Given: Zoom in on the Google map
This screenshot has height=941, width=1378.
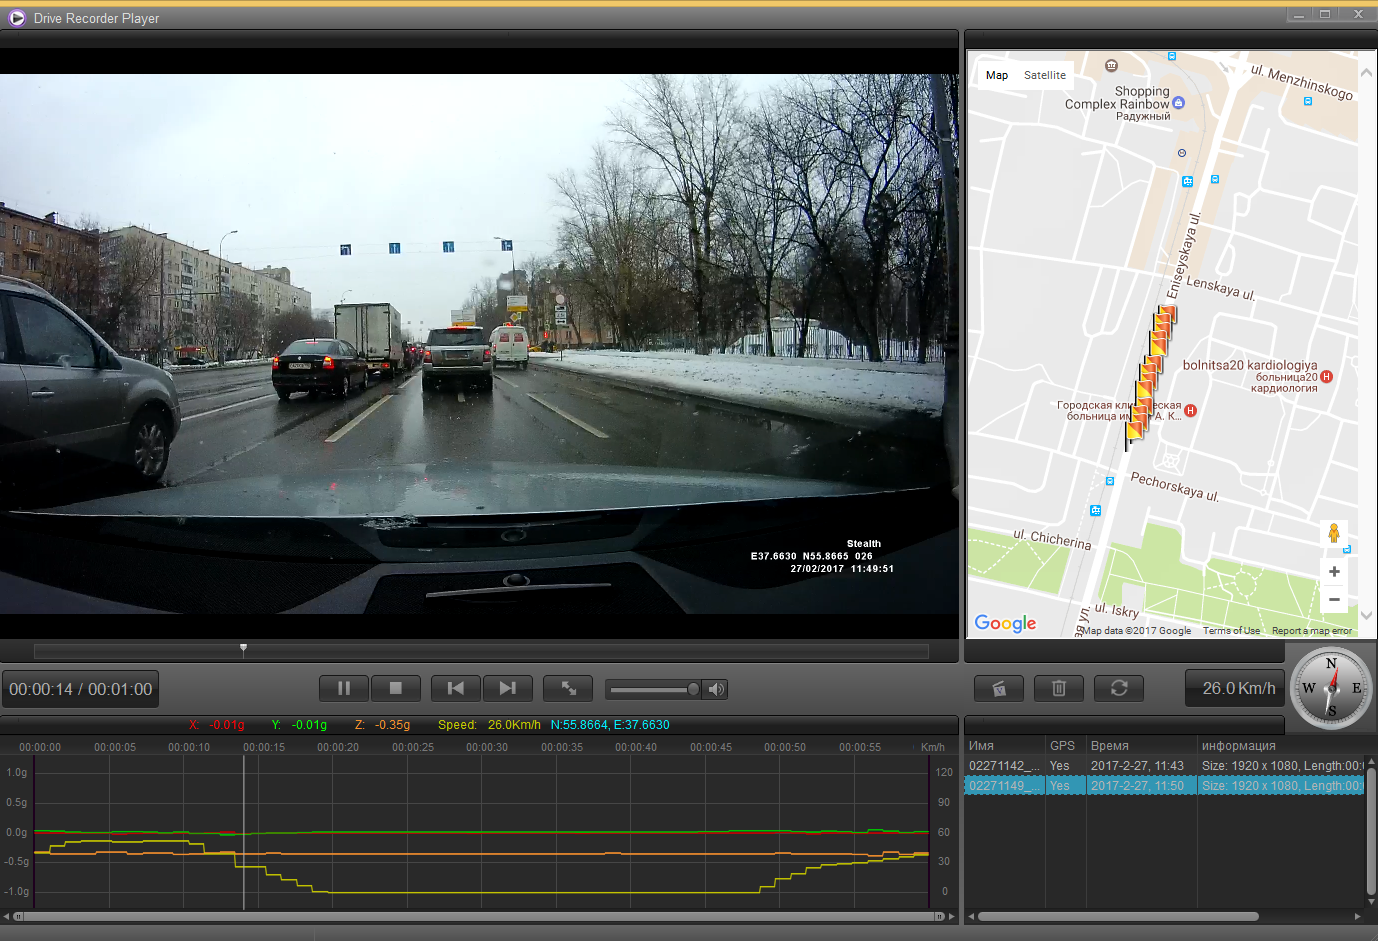Looking at the screenshot, I should [1334, 571].
